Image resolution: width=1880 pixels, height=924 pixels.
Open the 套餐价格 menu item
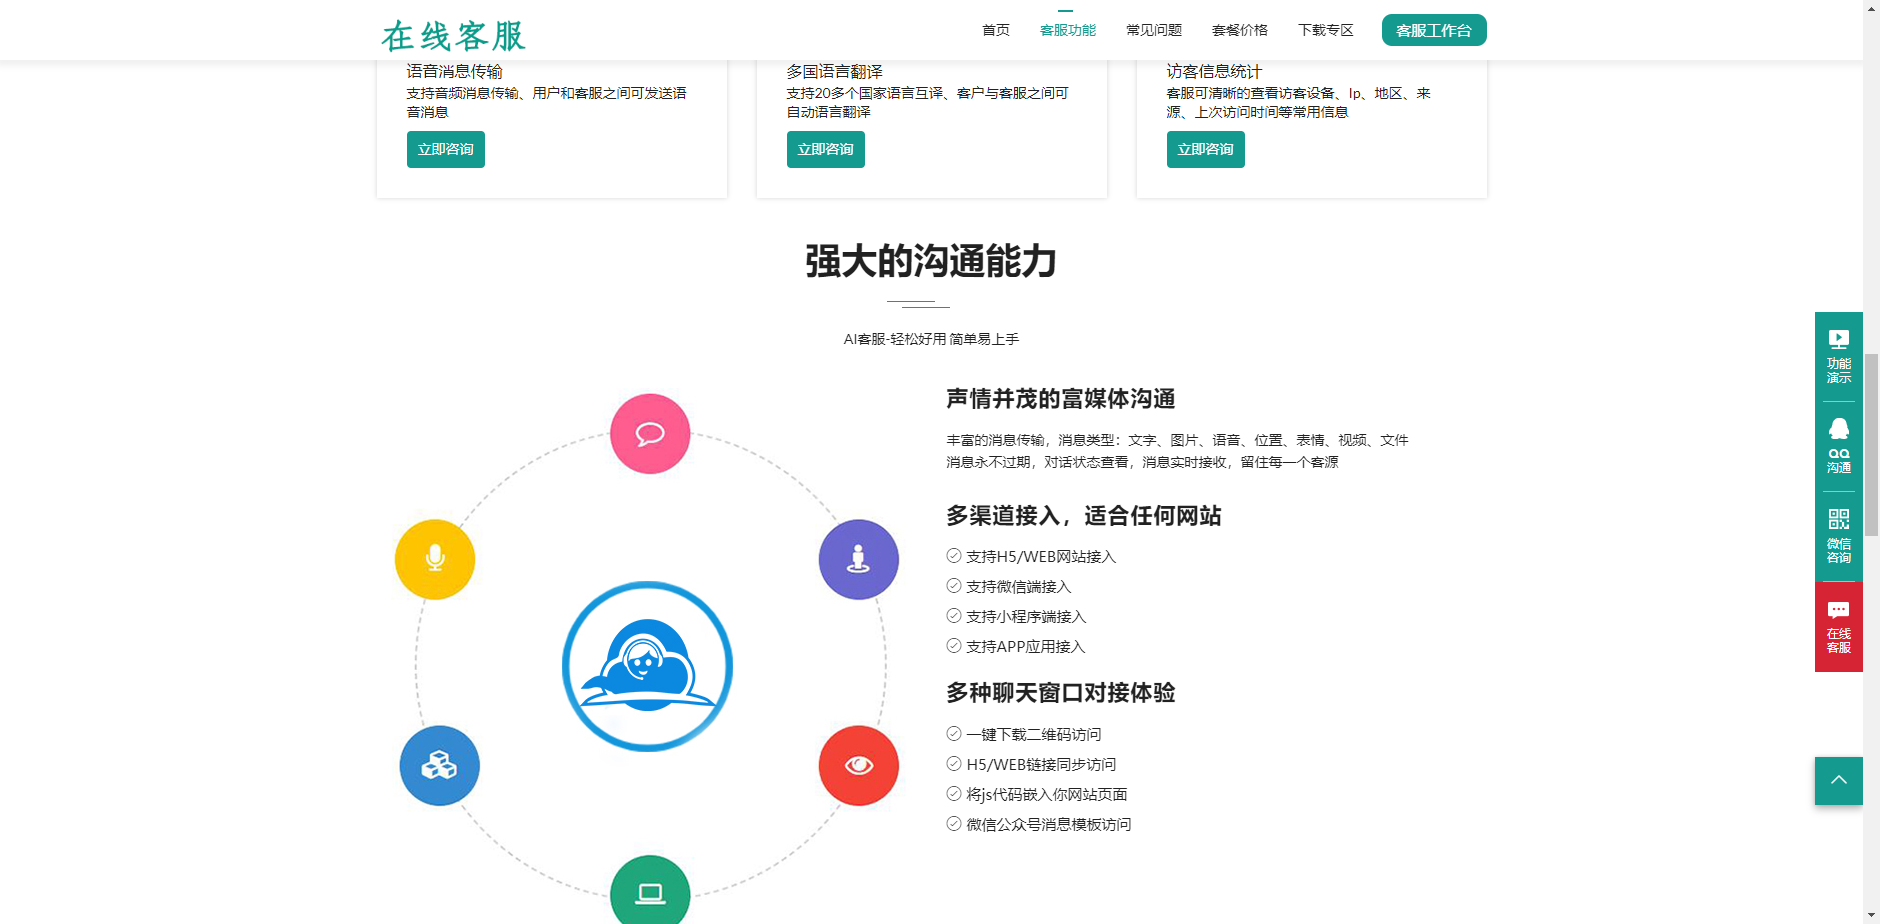tap(1239, 30)
